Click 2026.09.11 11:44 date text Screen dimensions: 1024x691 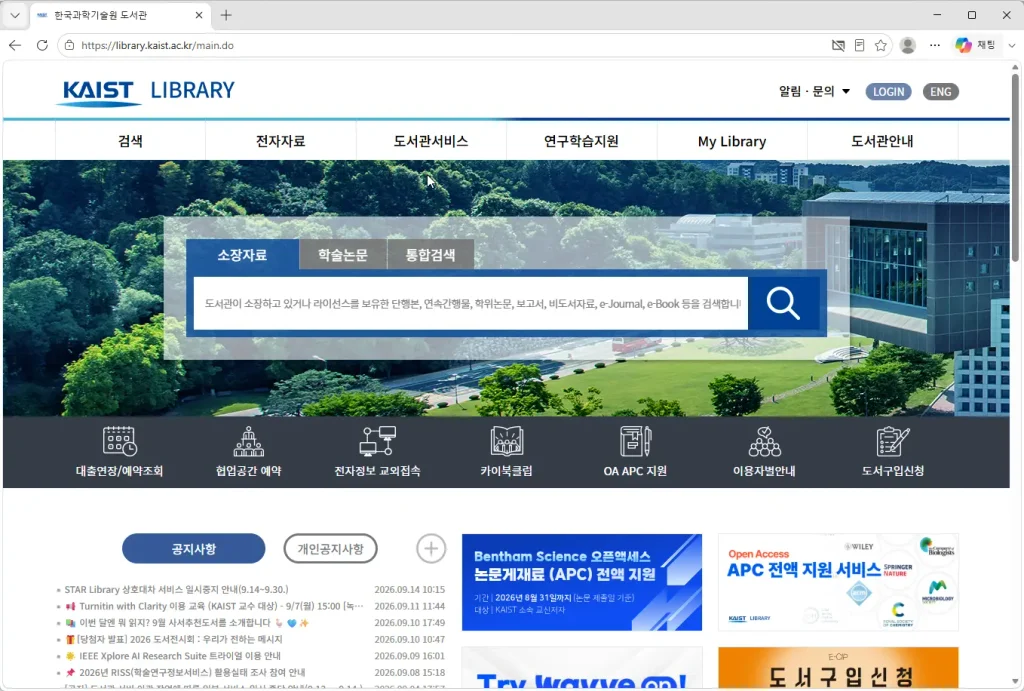[x=409, y=606]
